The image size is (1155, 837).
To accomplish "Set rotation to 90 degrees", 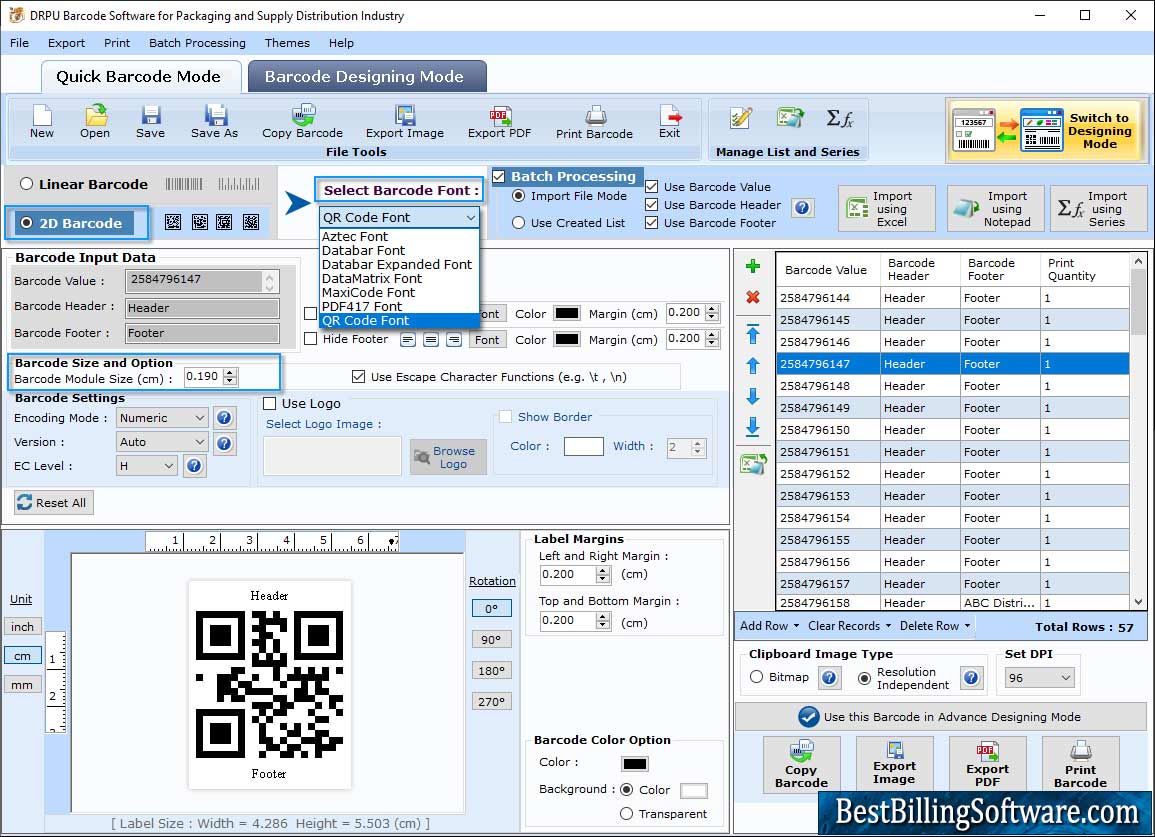I will click(491, 640).
